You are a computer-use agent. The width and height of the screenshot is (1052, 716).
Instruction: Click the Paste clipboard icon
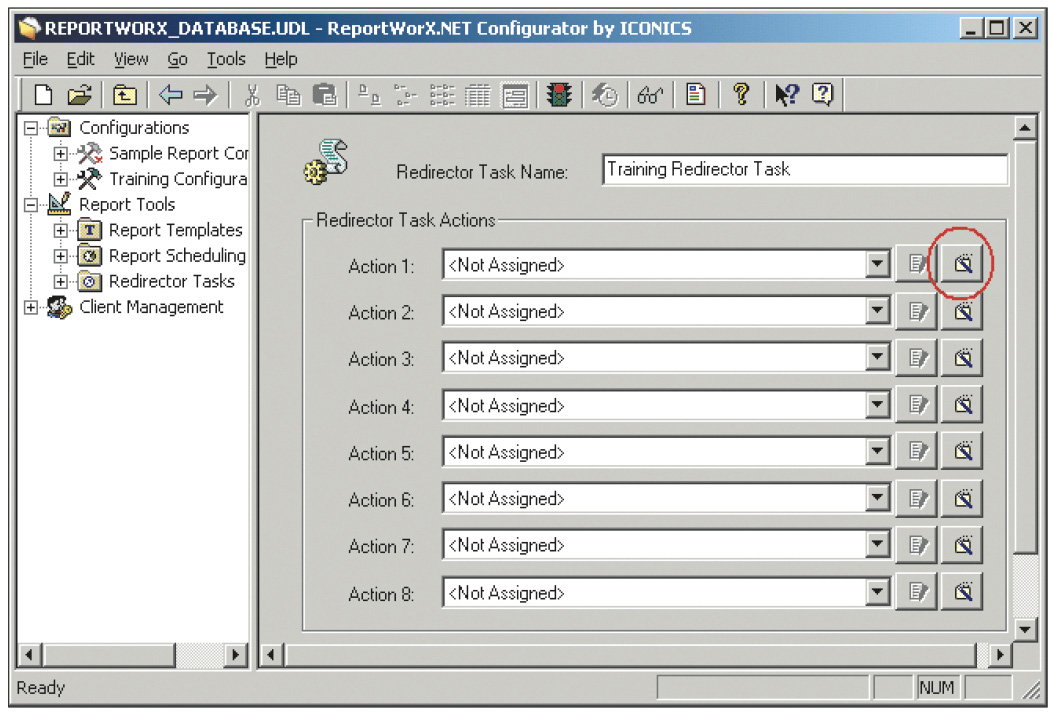click(x=325, y=95)
